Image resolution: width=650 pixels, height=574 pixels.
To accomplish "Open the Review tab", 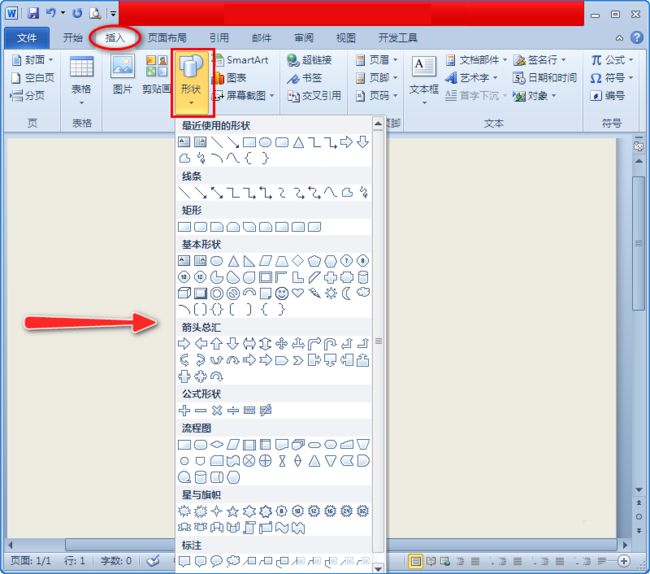I will tap(304, 38).
